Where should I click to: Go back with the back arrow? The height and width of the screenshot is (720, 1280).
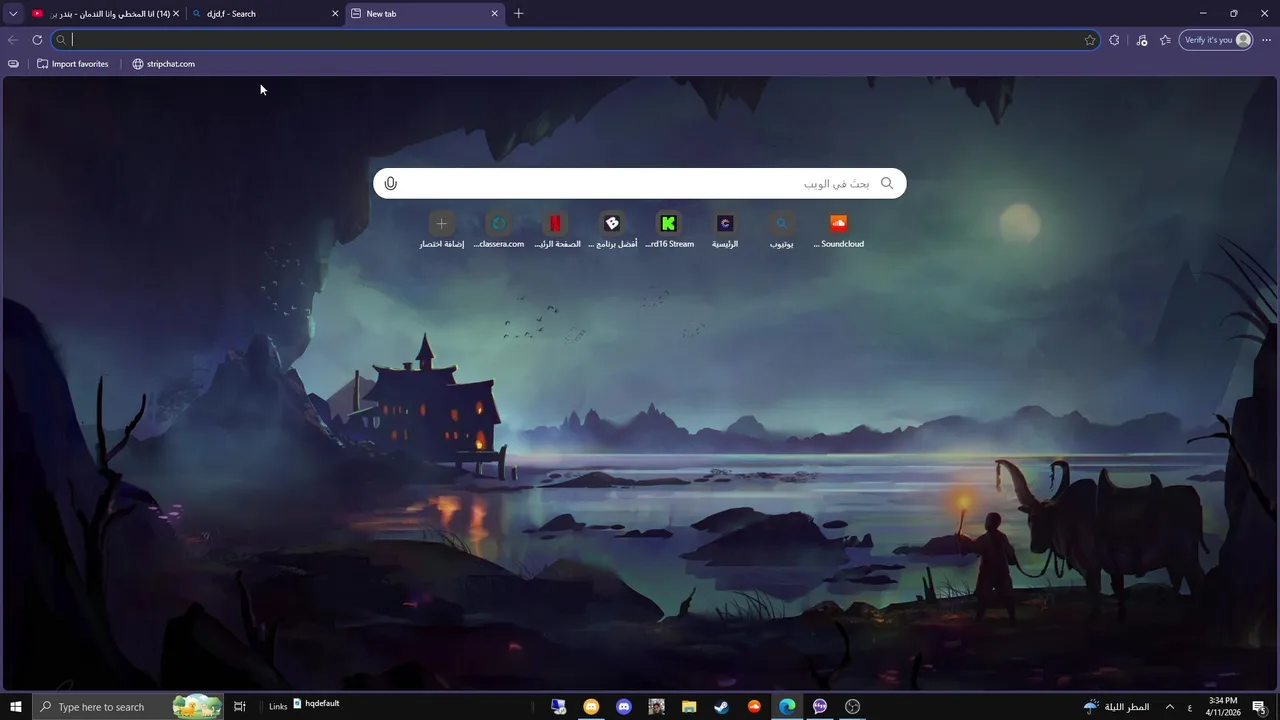pyautogui.click(x=13, y=40)
